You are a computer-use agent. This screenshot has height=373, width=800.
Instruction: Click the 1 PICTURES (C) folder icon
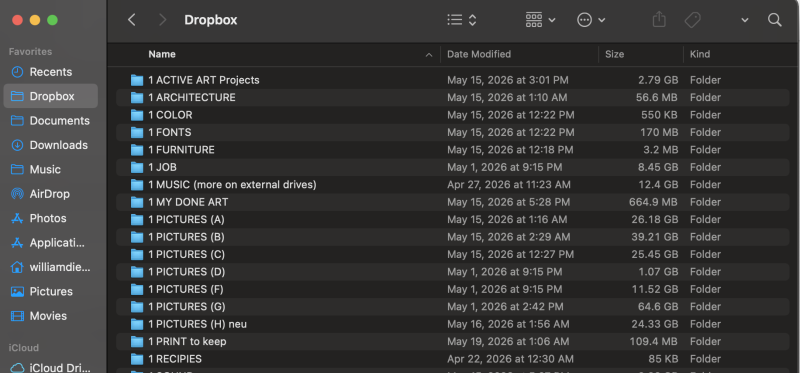(x=137, y=254)
